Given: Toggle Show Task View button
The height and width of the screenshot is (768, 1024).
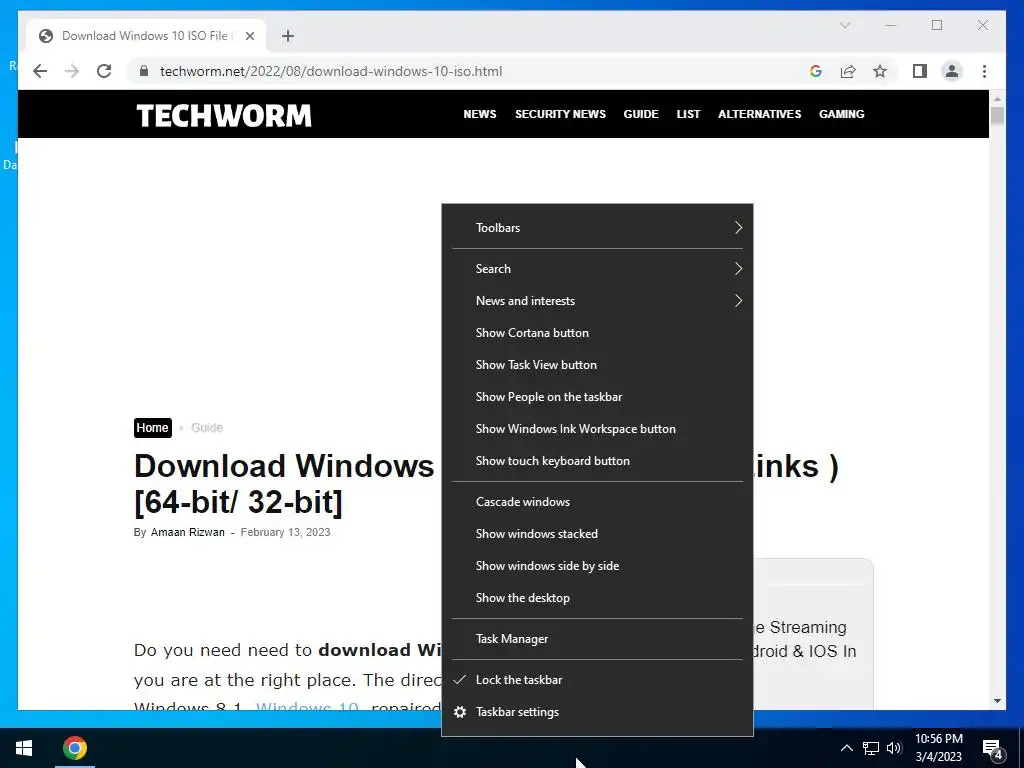Looking at the screenshot, I should [598, 364].
